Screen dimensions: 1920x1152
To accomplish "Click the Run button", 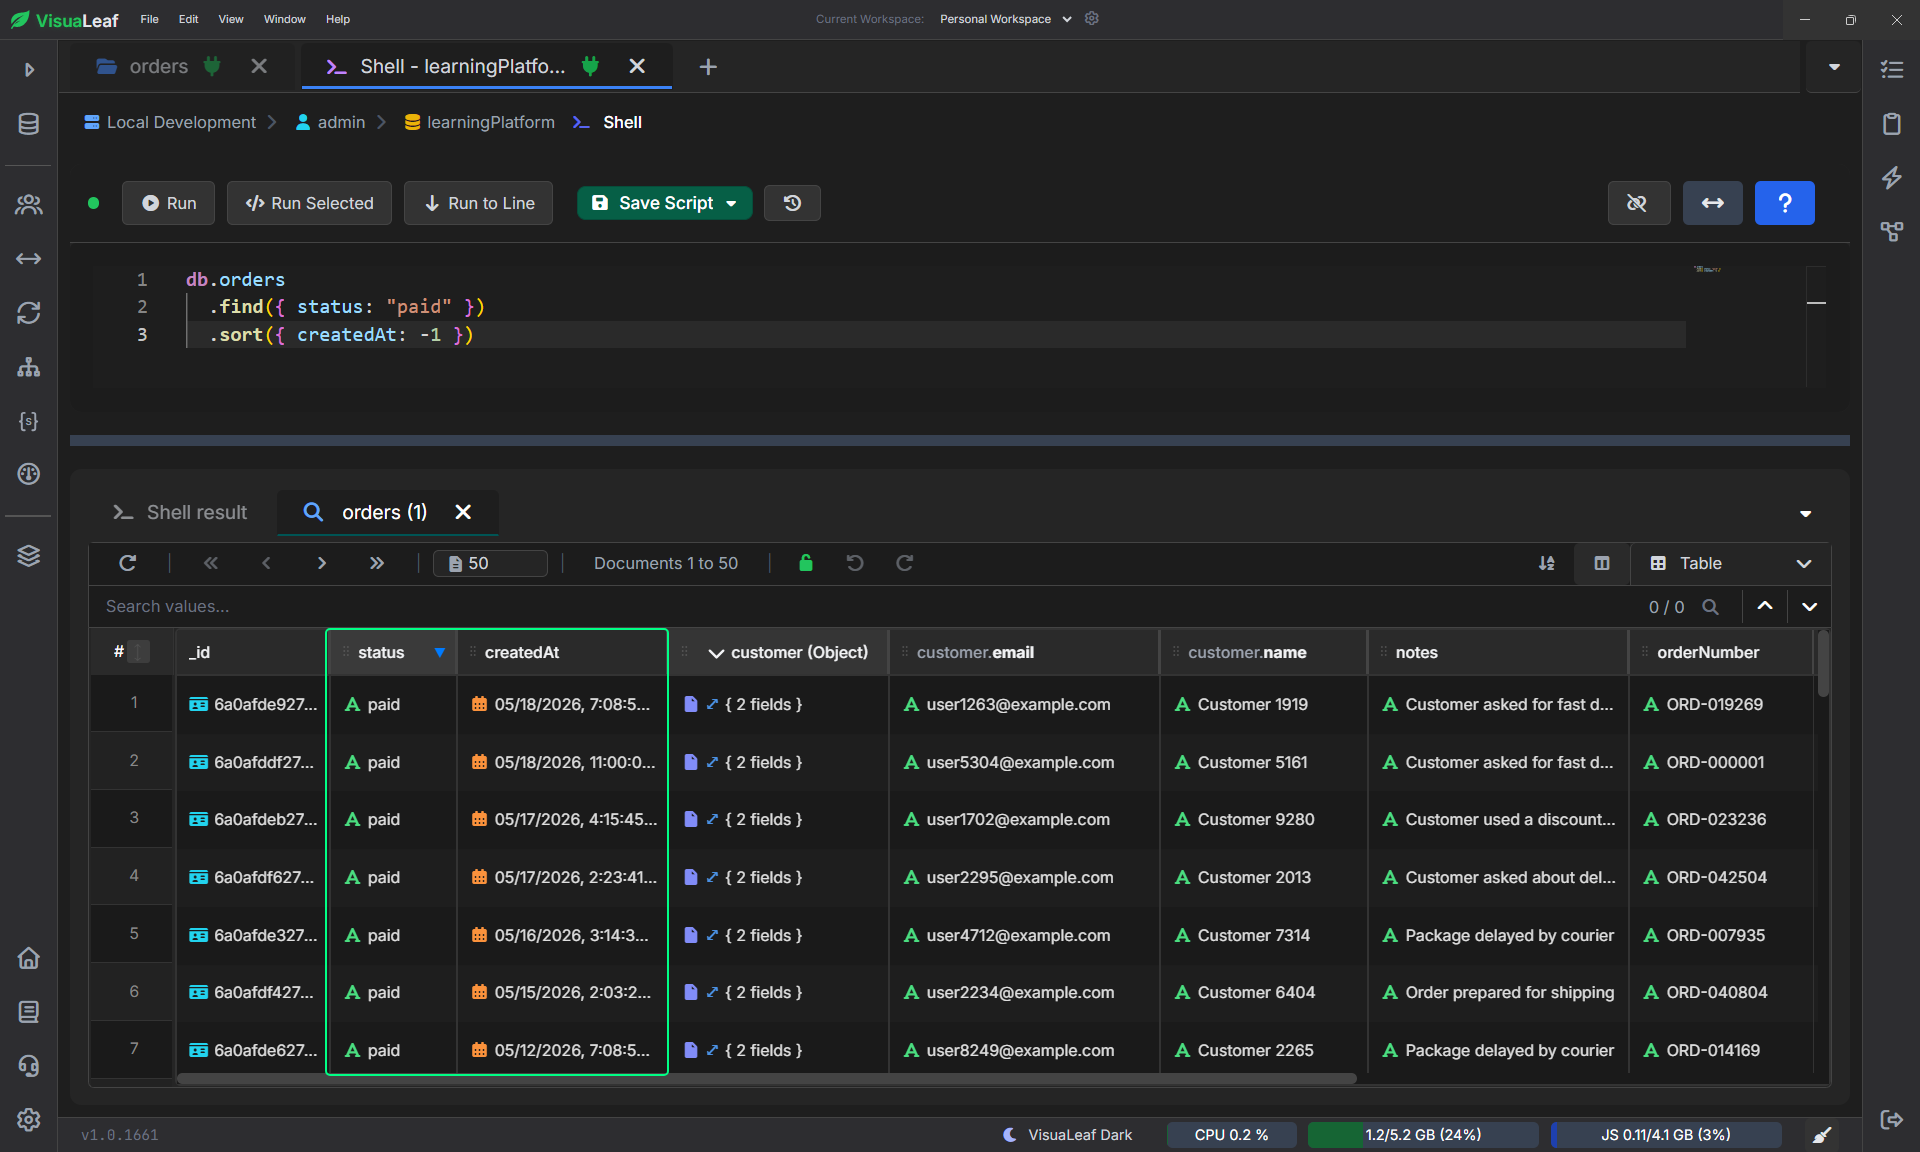I will 168,203.
